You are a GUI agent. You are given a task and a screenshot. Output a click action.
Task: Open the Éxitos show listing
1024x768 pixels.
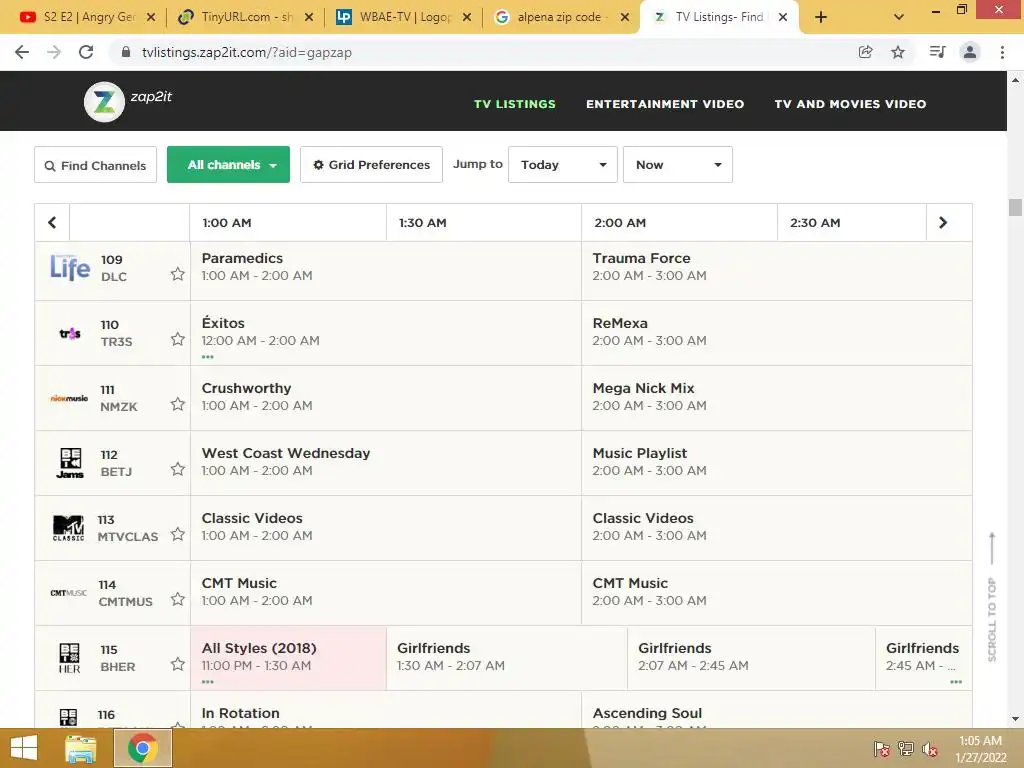[385, 333]
